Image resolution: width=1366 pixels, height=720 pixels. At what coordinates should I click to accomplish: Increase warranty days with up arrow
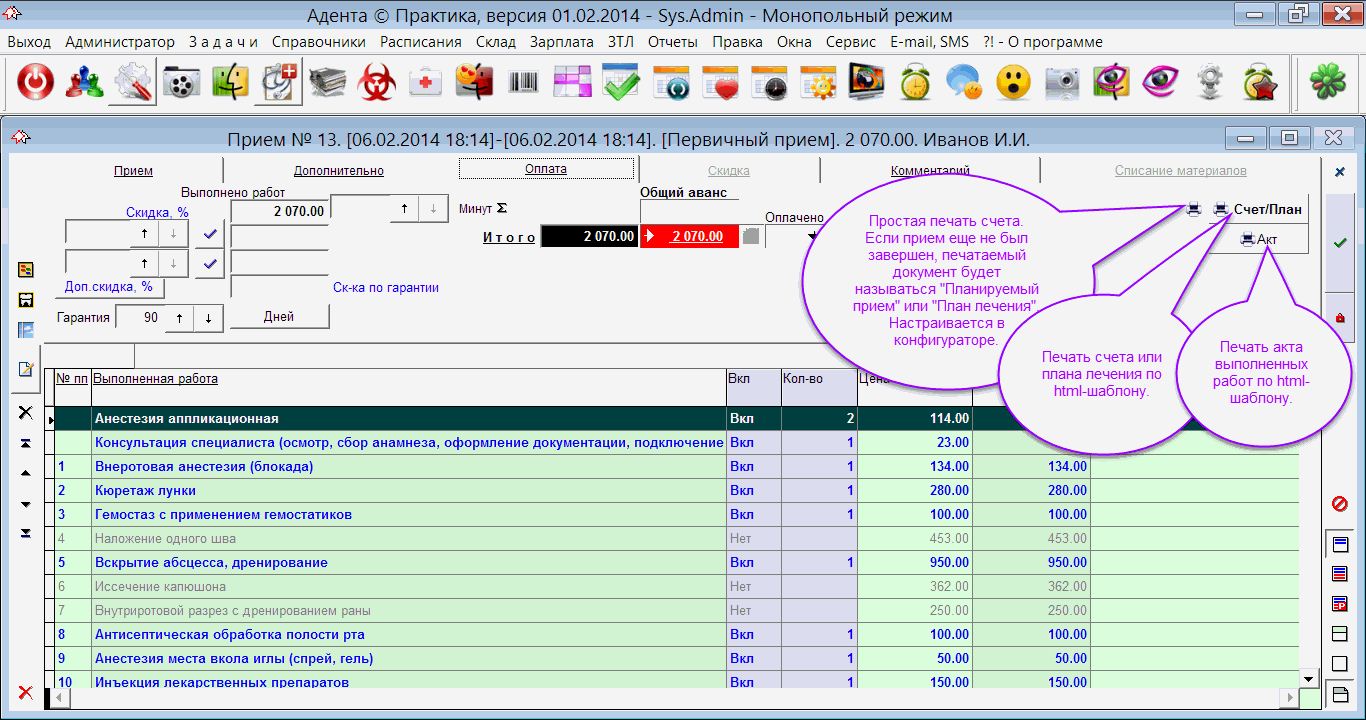pyautogui.click(x=179, y=318)
